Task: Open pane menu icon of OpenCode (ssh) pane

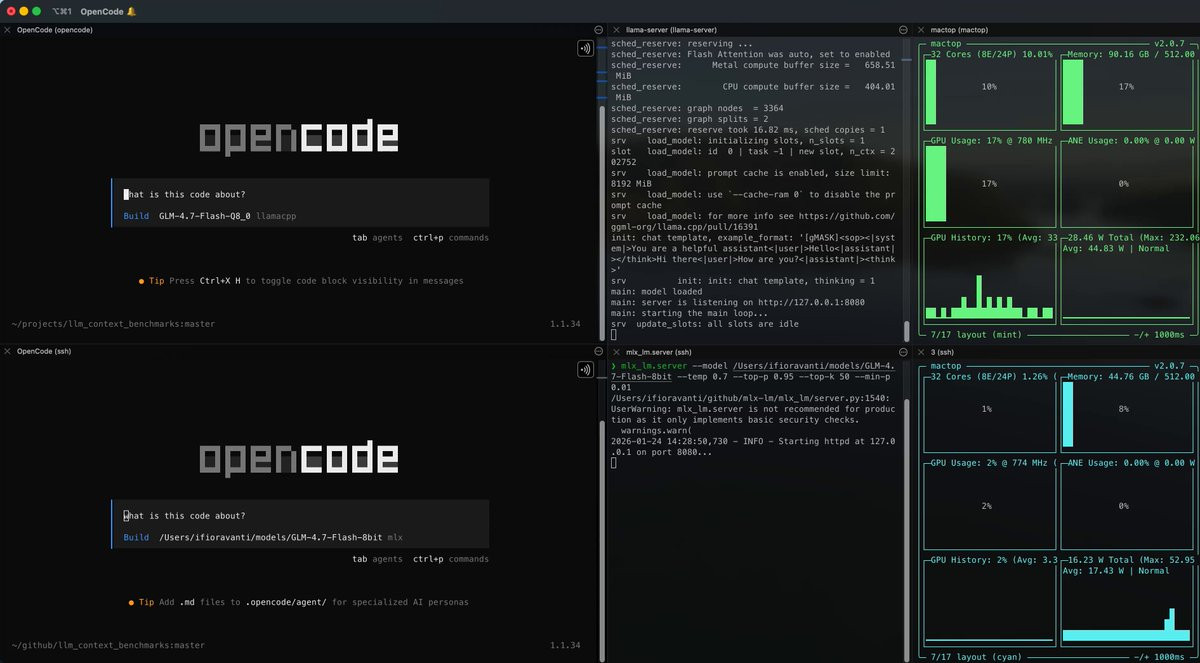Action: click(x=598, y=352)
